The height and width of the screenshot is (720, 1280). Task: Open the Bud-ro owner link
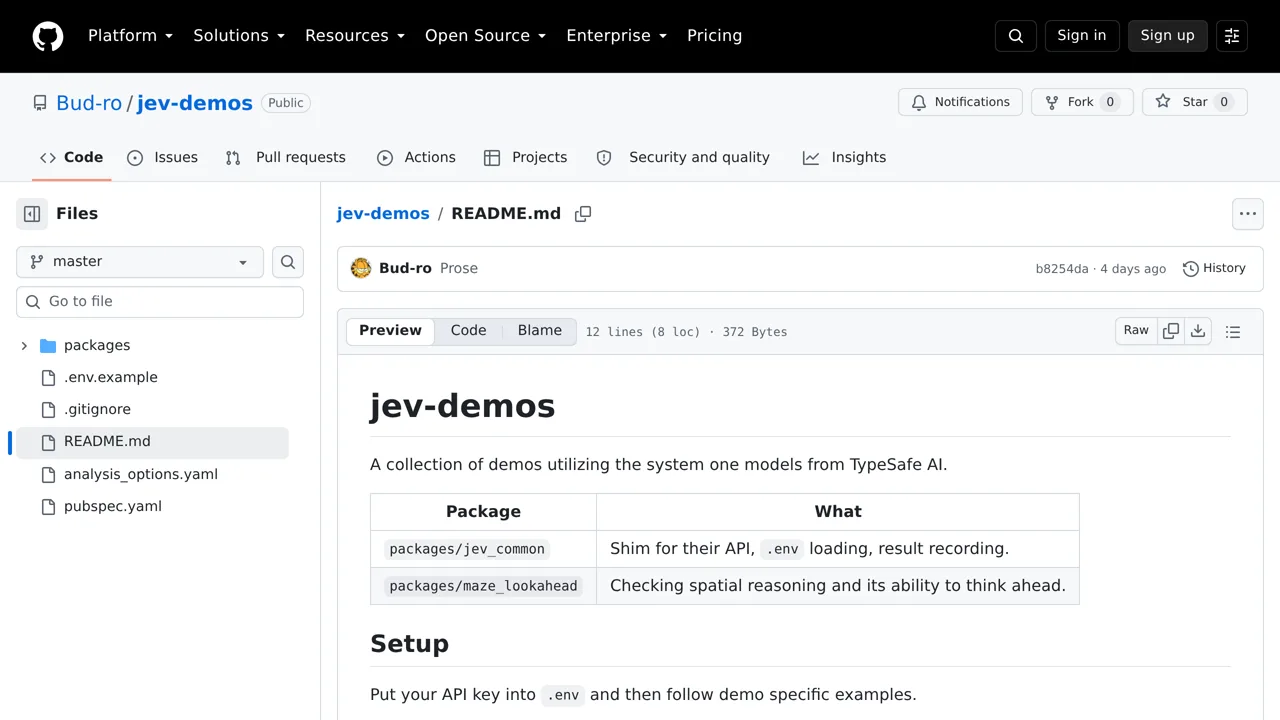coord(89,103)
